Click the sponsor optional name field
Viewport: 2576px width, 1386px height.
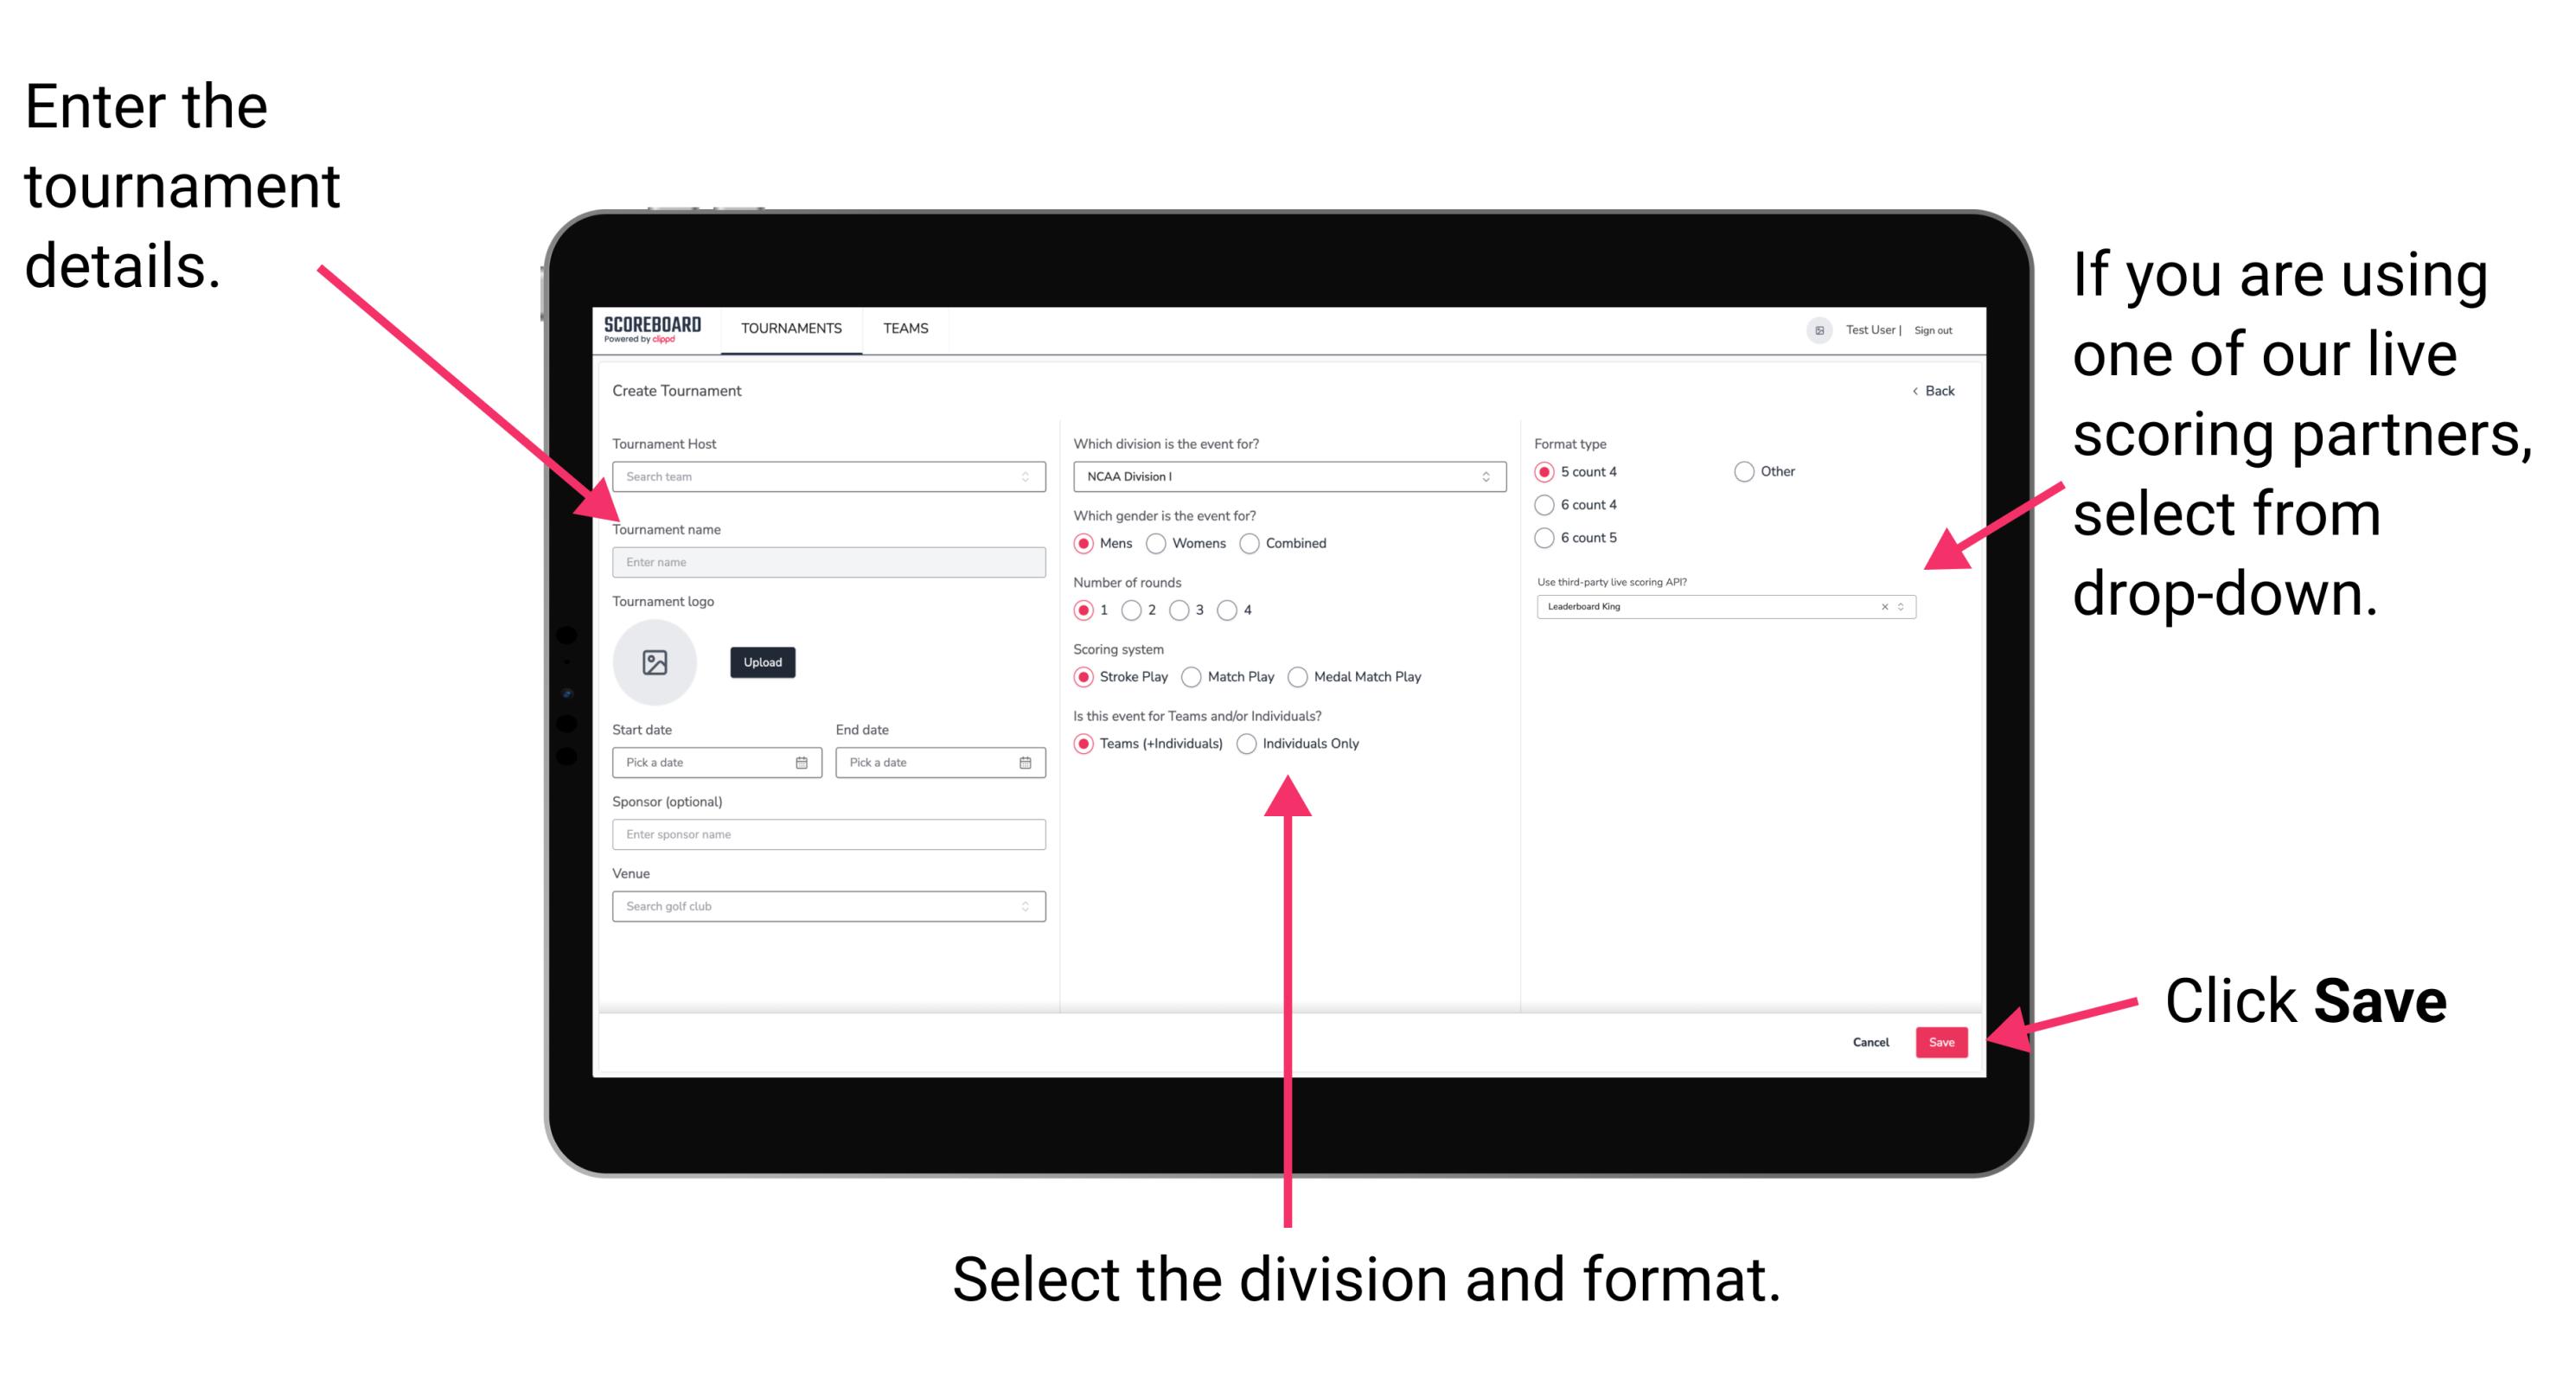coord(825,834)
